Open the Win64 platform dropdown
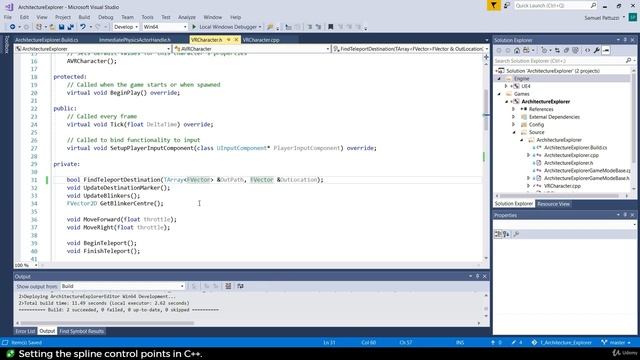 tap(164, 27)
